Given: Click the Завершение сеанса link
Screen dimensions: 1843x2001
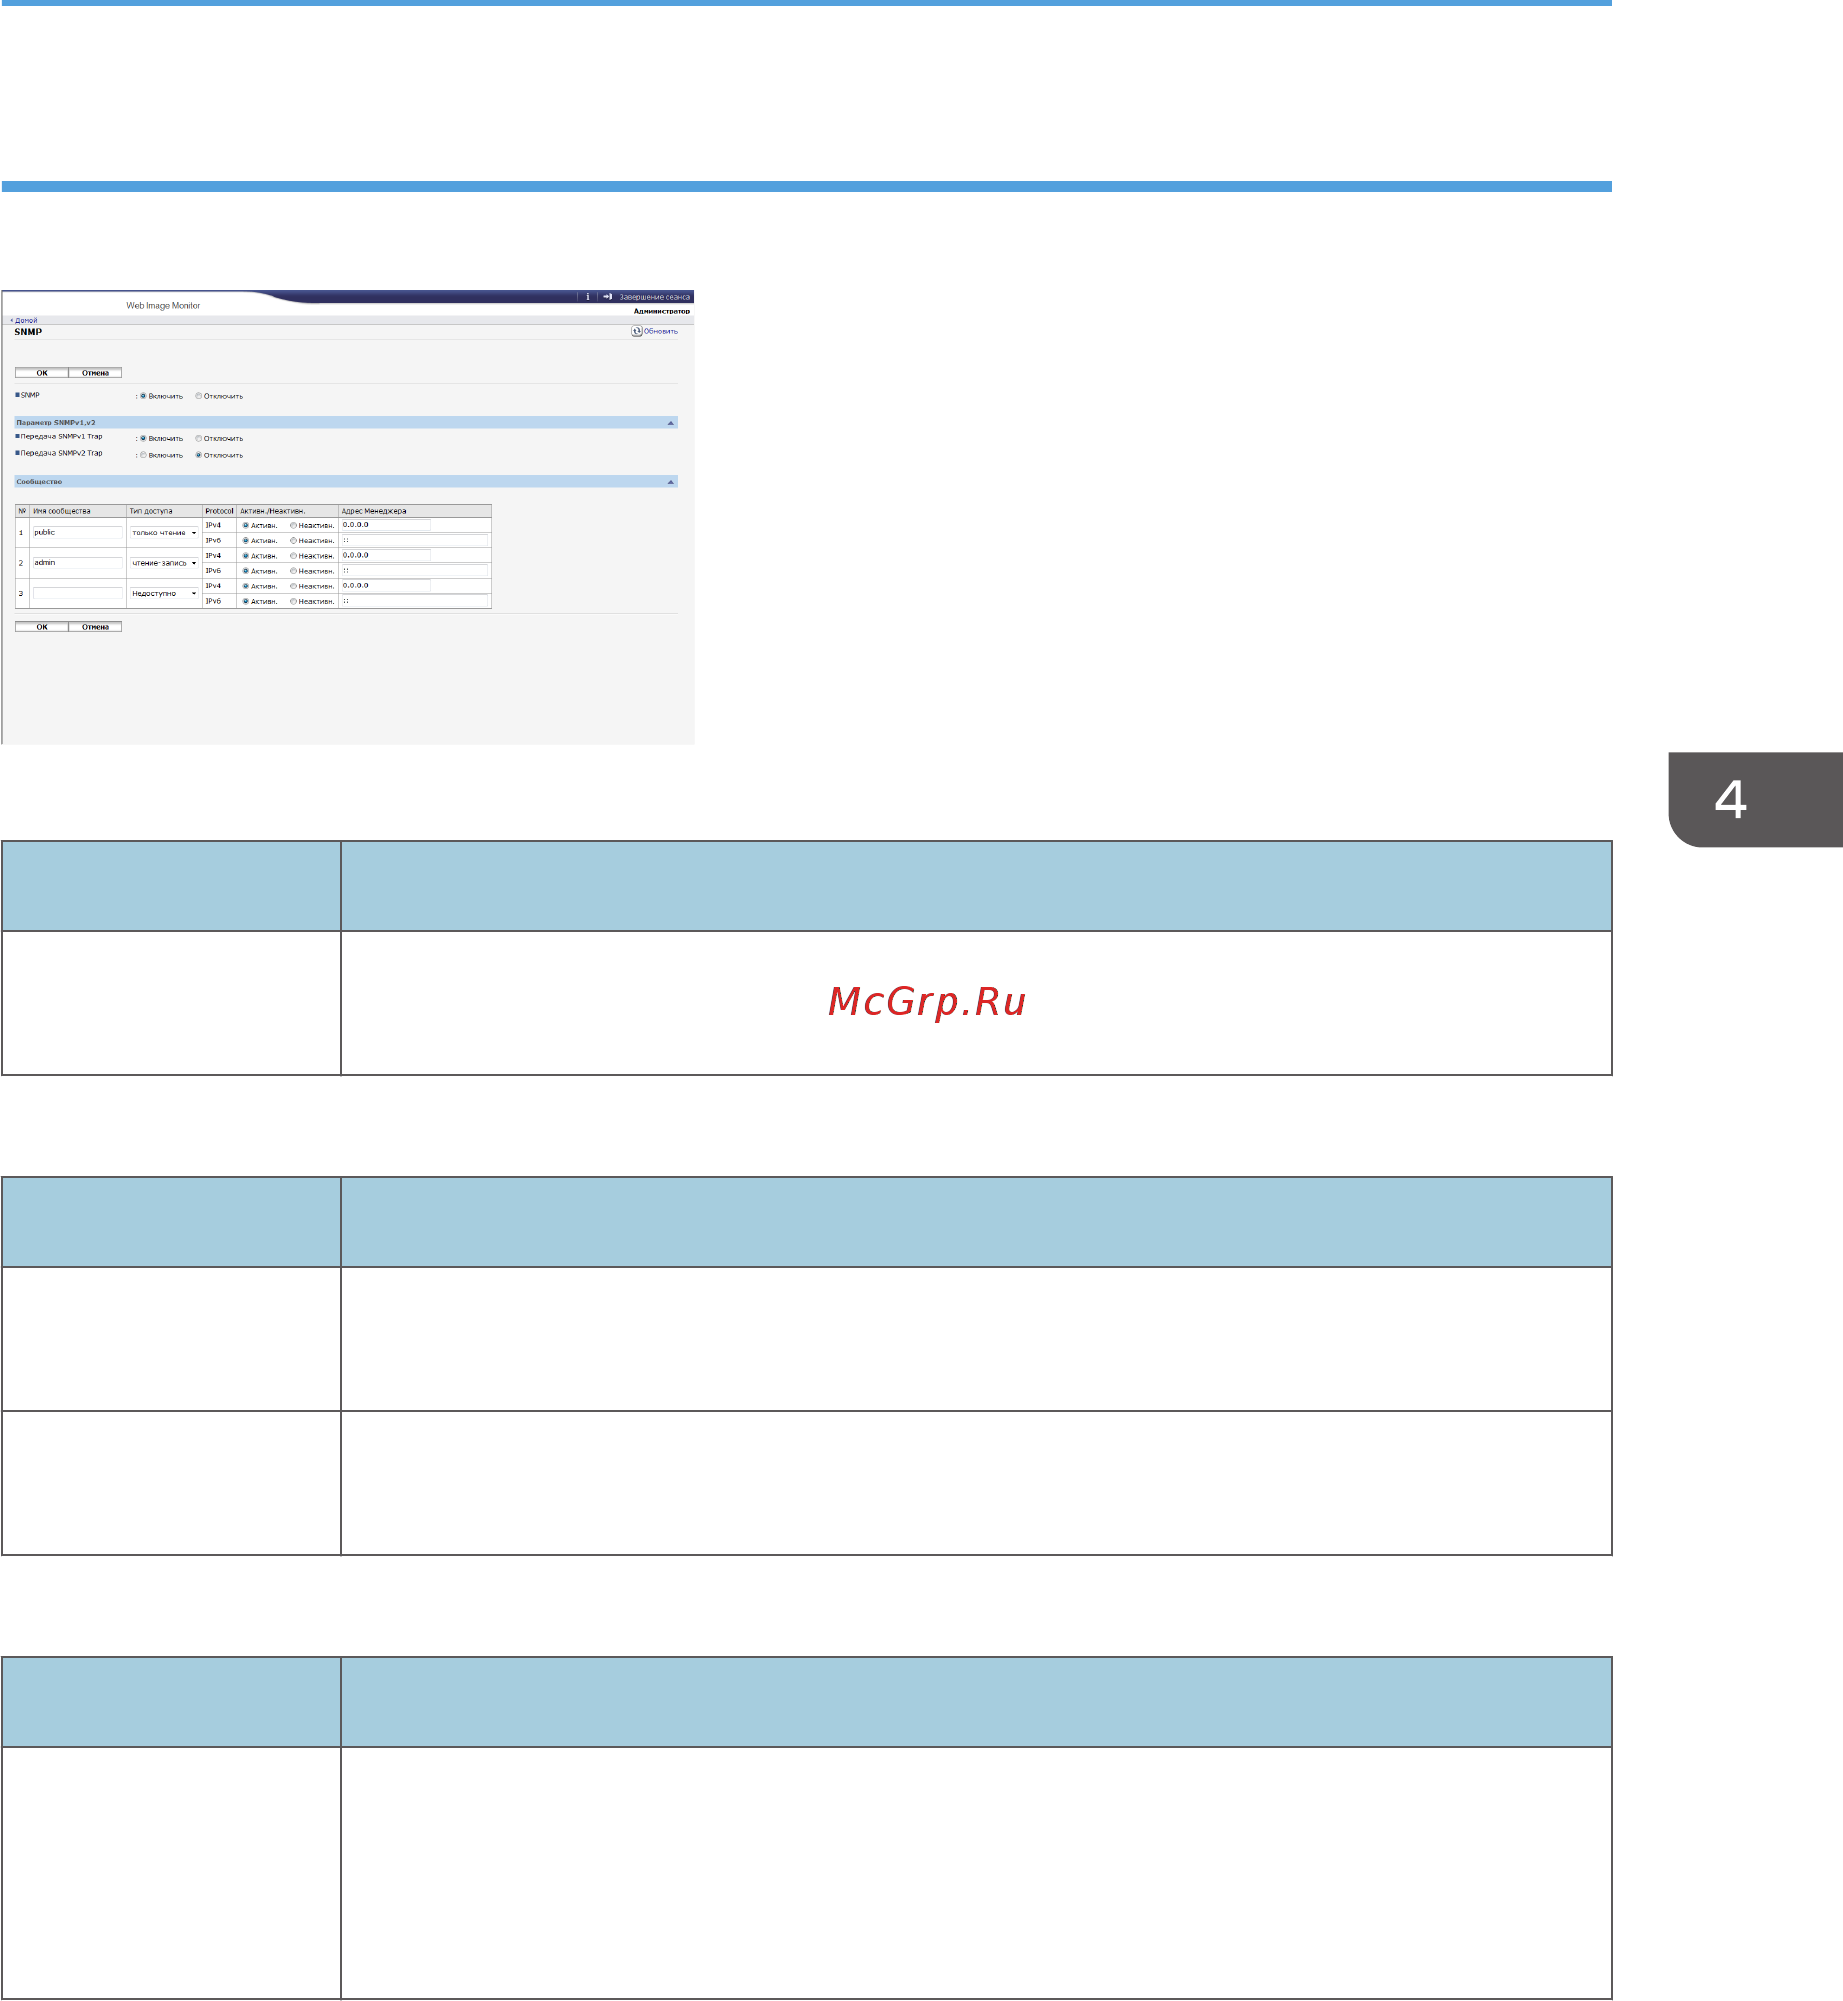Looking at the screenshot, I should [x=654, y=297].
